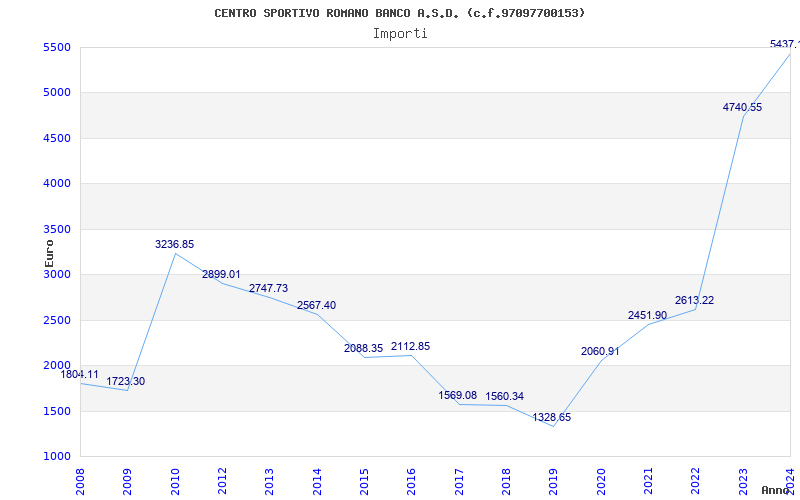Click data label 2451.90
Image resolution: width=800 pixels, height=500 pixels.
click(647, 315)
